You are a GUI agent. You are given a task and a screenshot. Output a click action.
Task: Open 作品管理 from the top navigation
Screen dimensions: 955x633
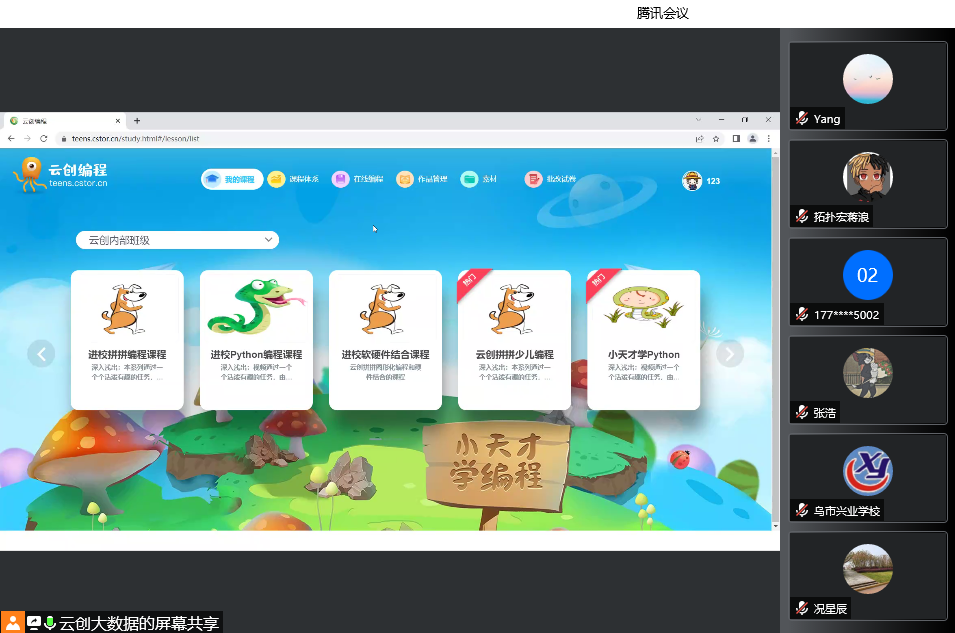coord(405,180)
